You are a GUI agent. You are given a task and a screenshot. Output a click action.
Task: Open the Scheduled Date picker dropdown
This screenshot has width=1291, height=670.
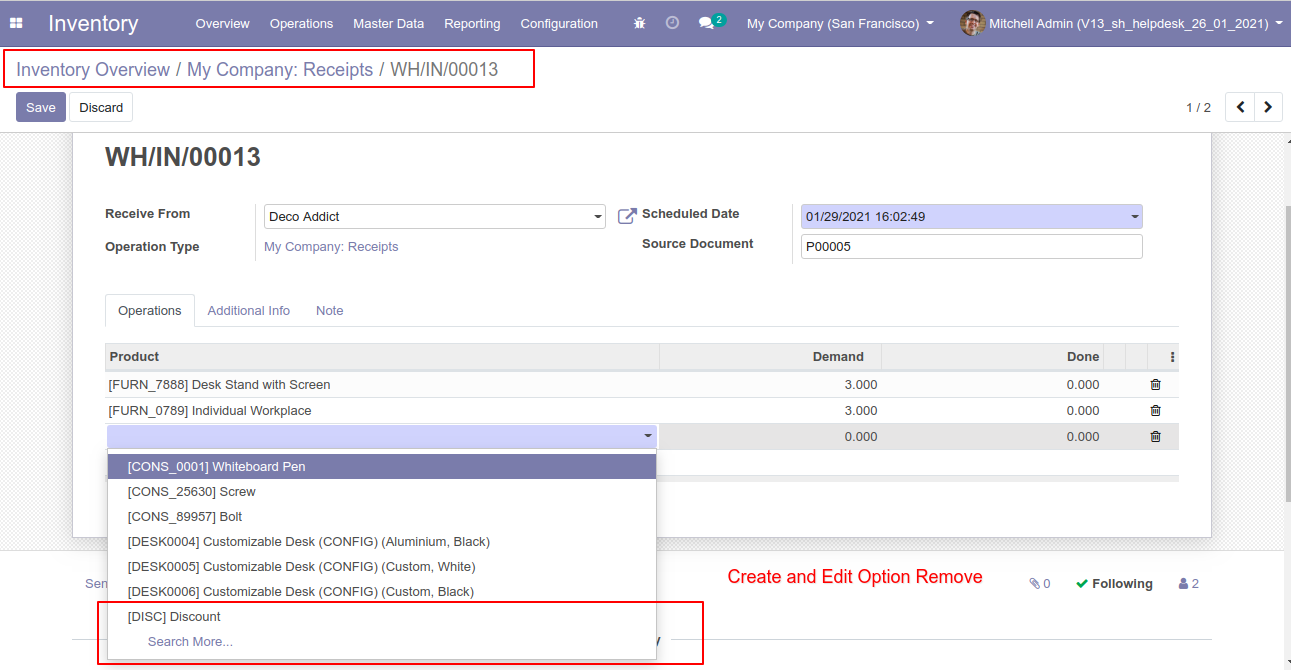pyautogui.click(x=1134, y=217)
